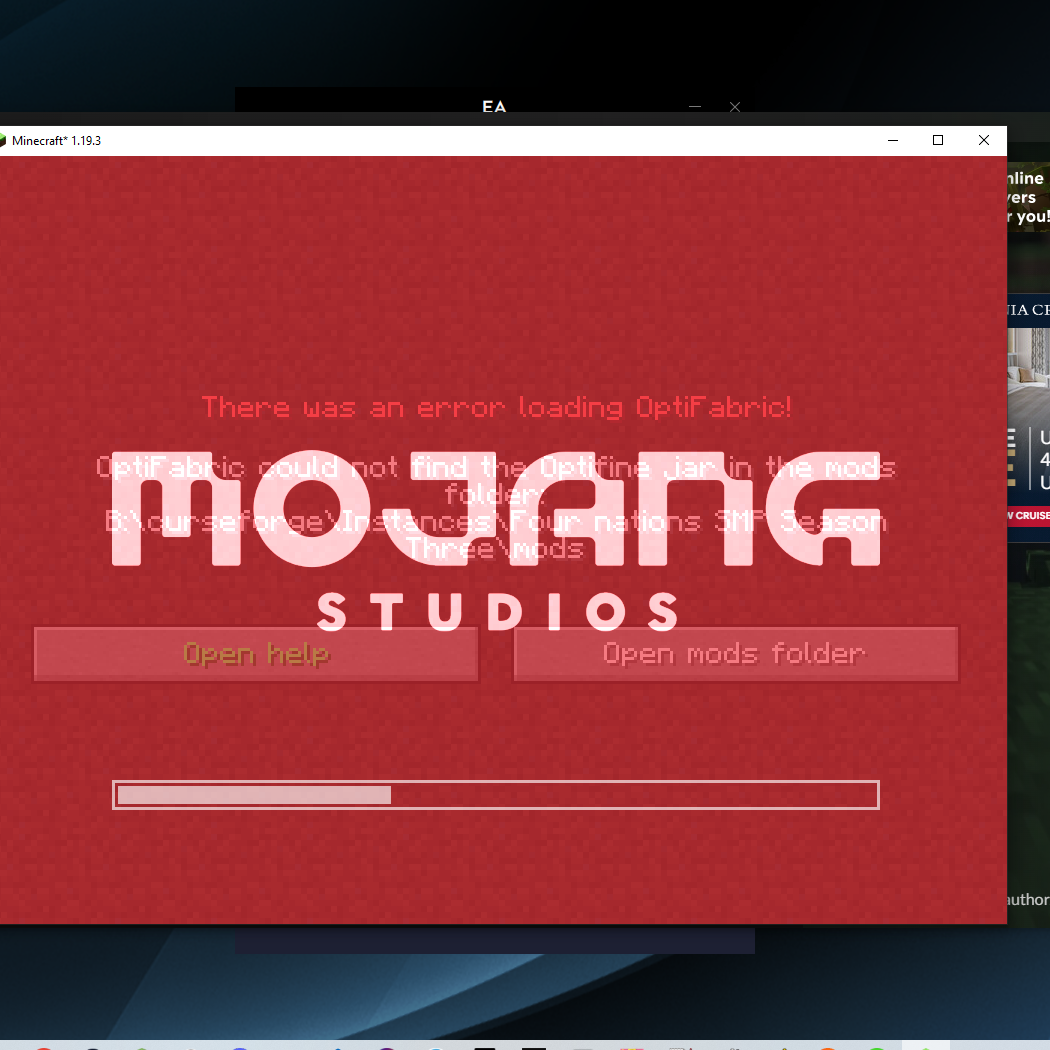Close the EA window behind Minecraft
This screenshot has height=1050, width=1050.
click(735, 106)
